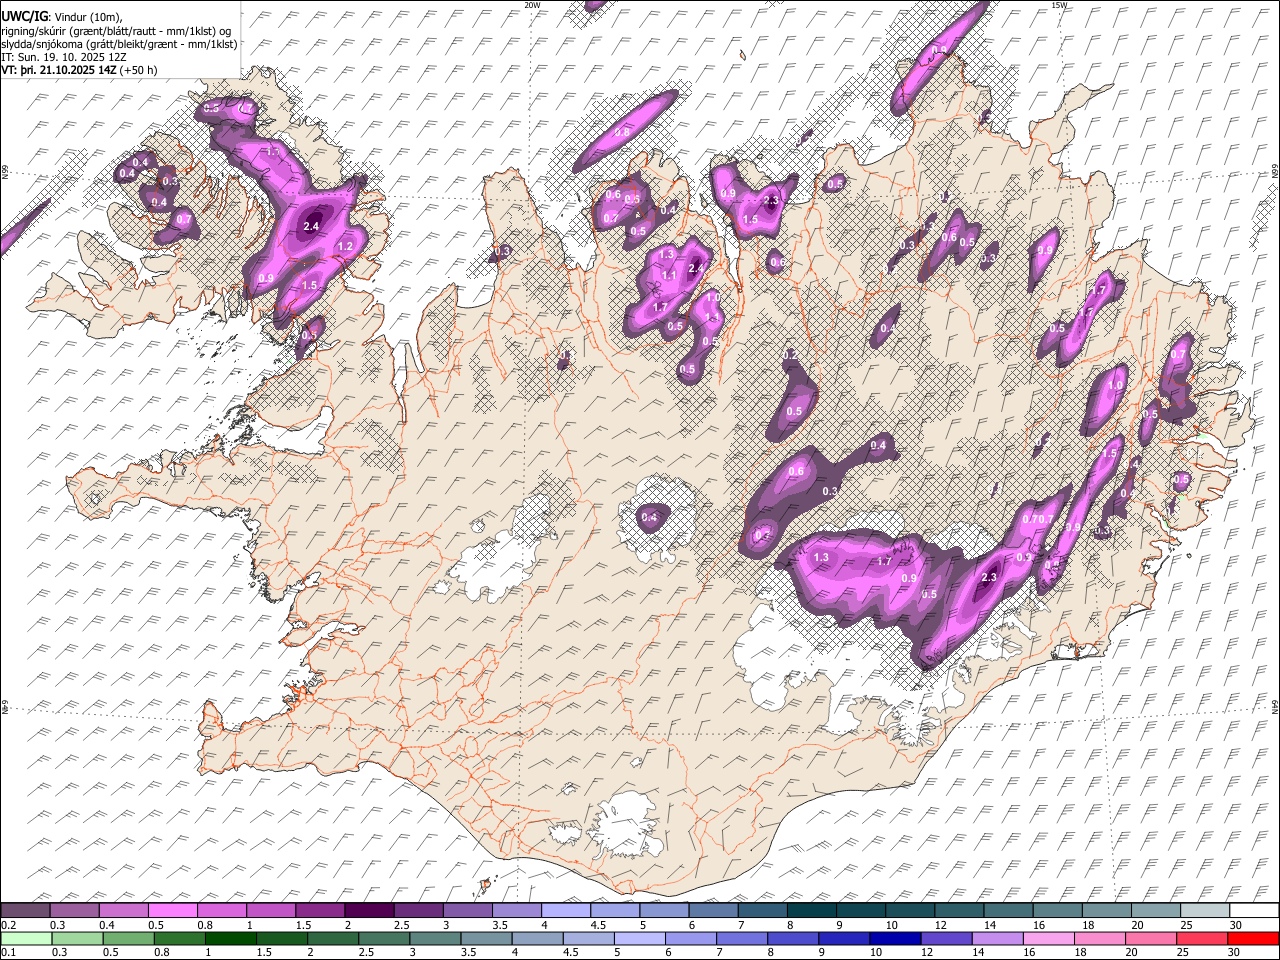The image size is (1280, 960).
Task: Pick the bottom-row swatch between 5 and 6
Action: [641, 939]
